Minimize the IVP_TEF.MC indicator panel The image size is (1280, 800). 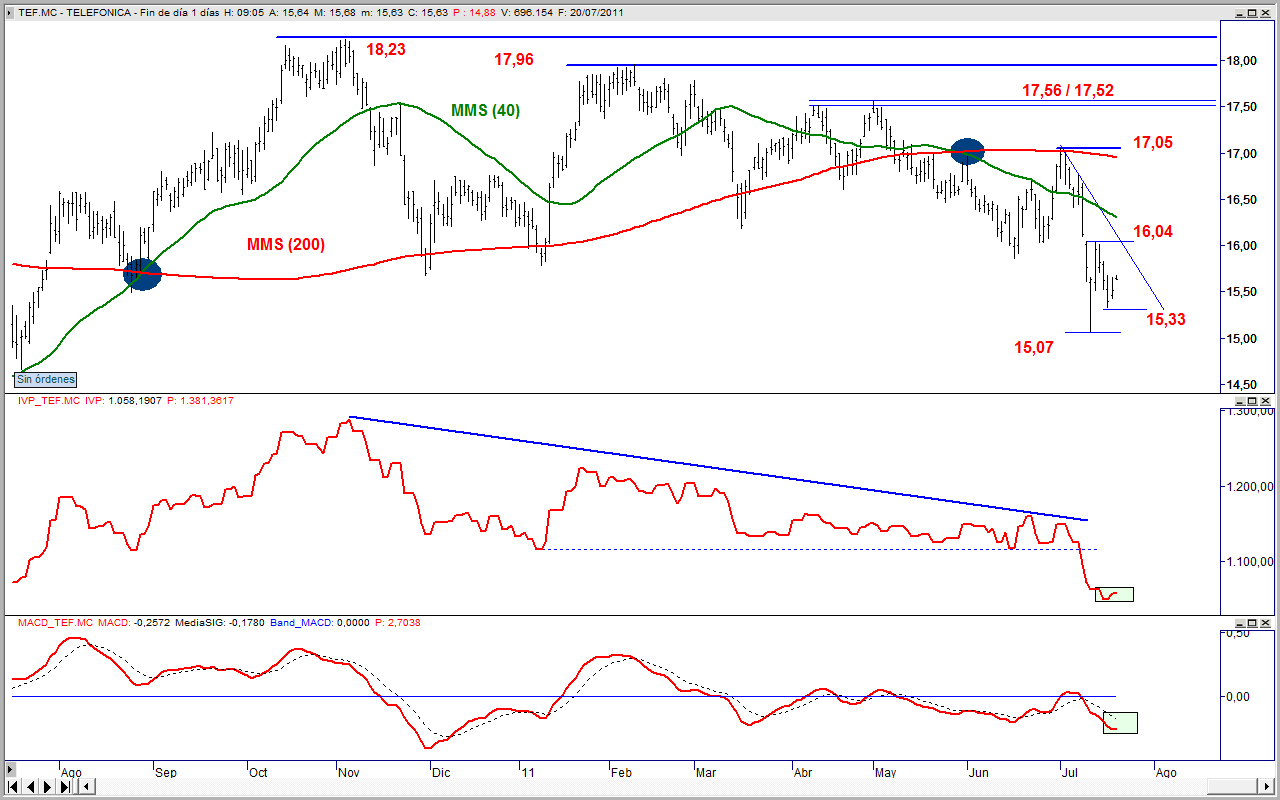[1239, 401]
